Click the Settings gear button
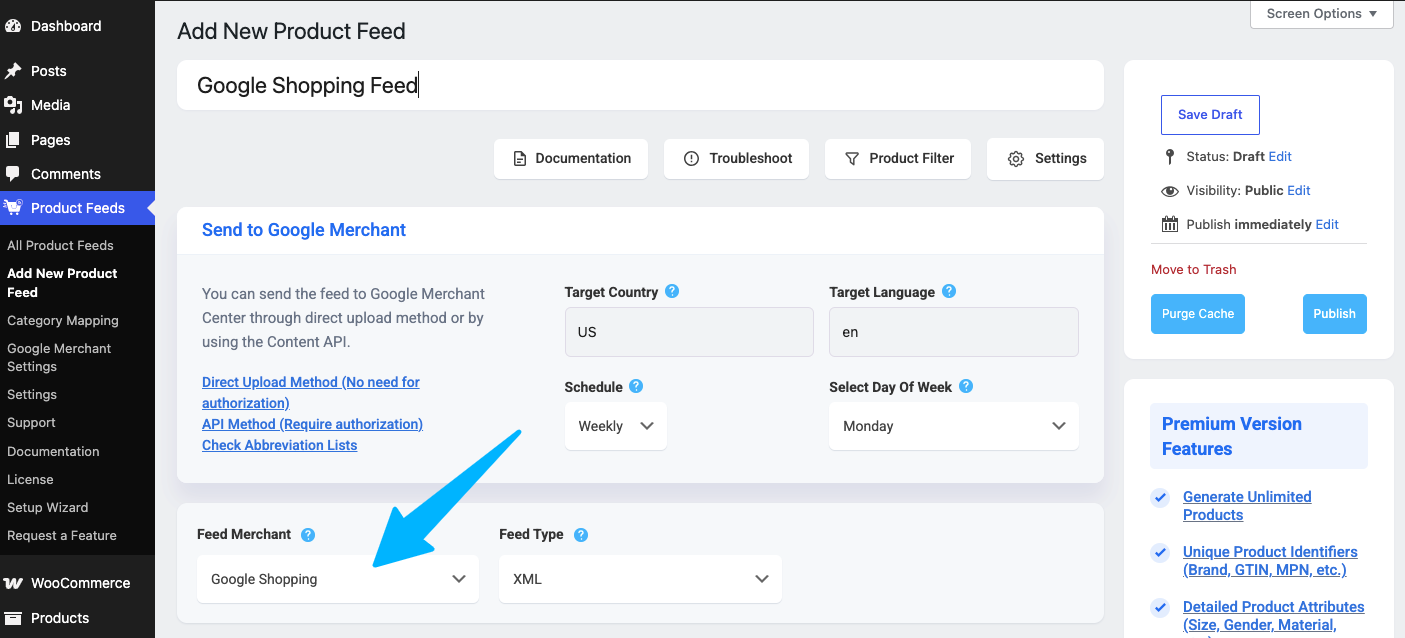This screenshot has height=638, width=1405. [x=1045, y=159]
